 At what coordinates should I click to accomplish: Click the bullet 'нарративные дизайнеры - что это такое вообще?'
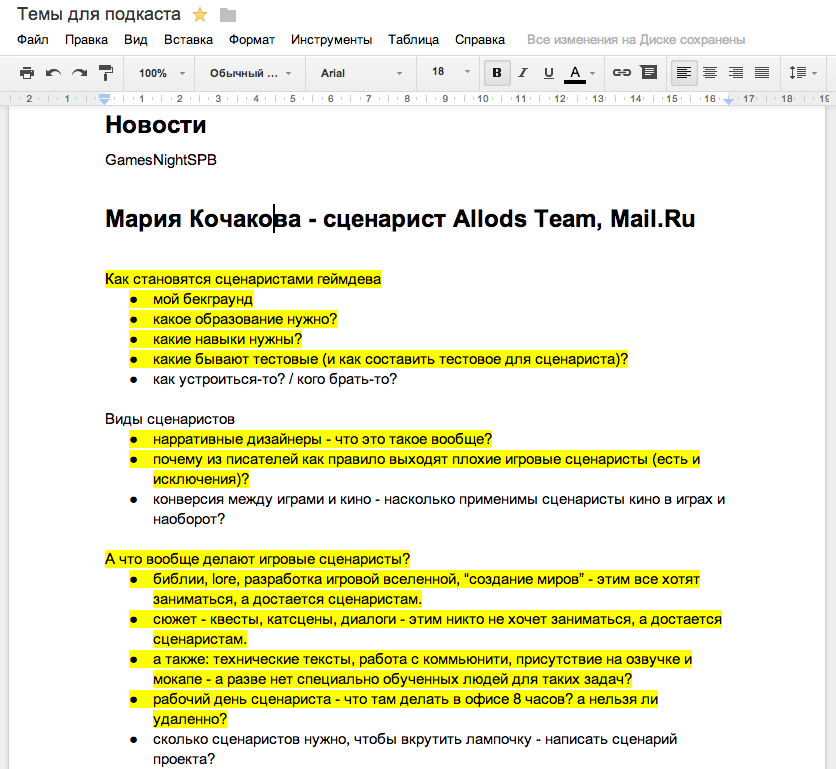(322, 439)
